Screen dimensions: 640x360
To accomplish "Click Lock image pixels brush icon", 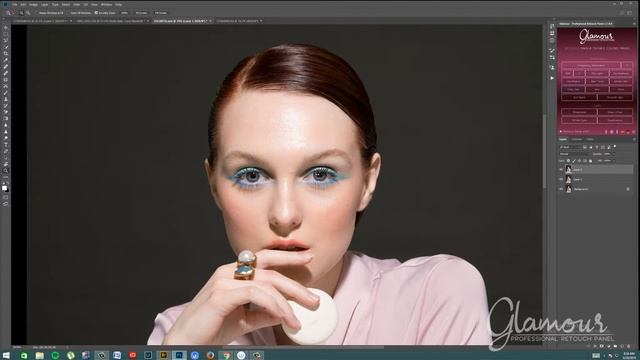I will [x=574, y=161].
